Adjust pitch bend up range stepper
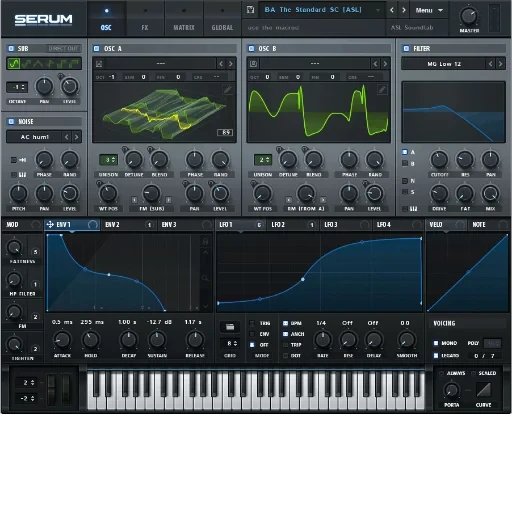This screenshot has width=512, height=512. (x=27, y=383)
